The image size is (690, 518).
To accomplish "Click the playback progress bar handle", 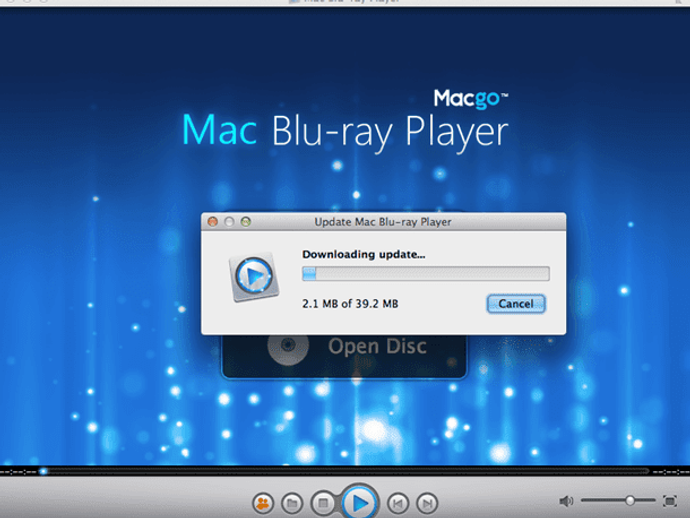I will pos(43,471).
